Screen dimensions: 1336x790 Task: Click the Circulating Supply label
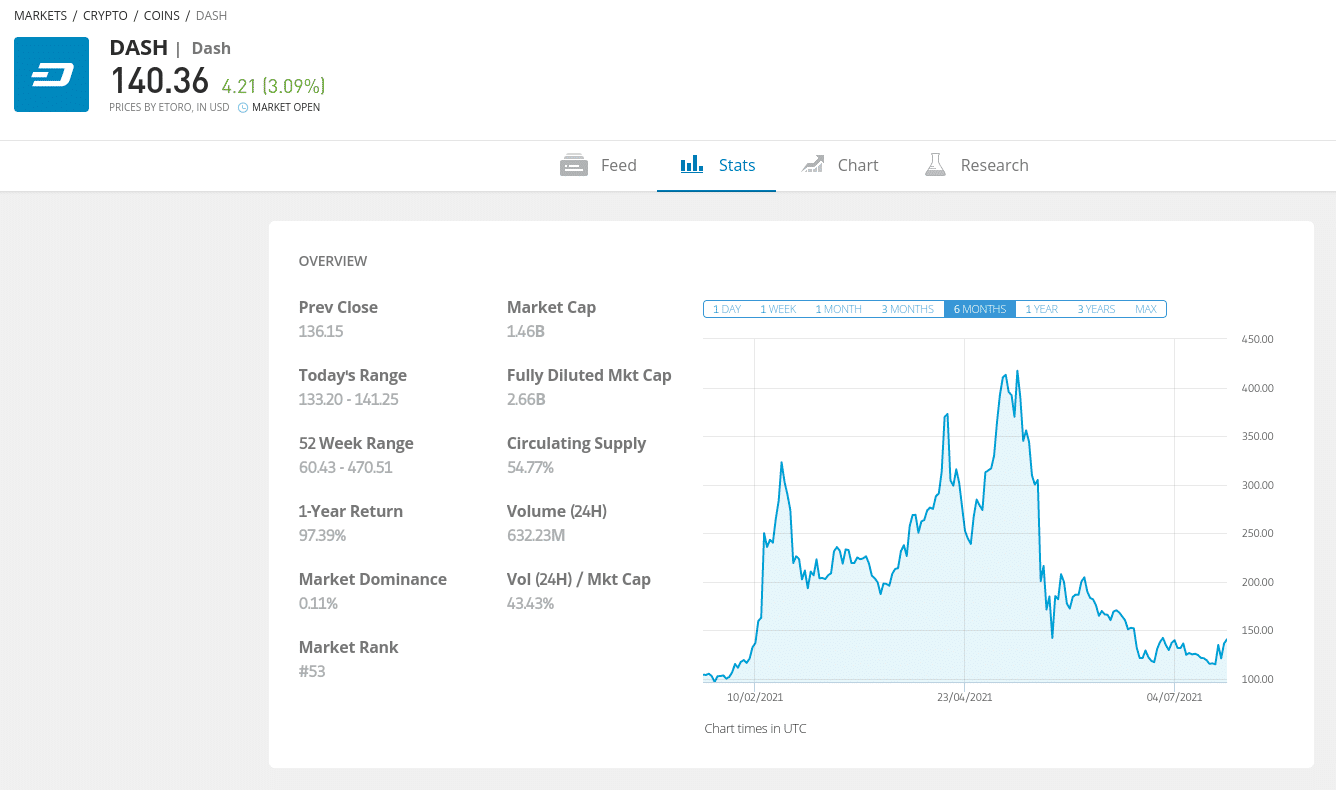576,443
